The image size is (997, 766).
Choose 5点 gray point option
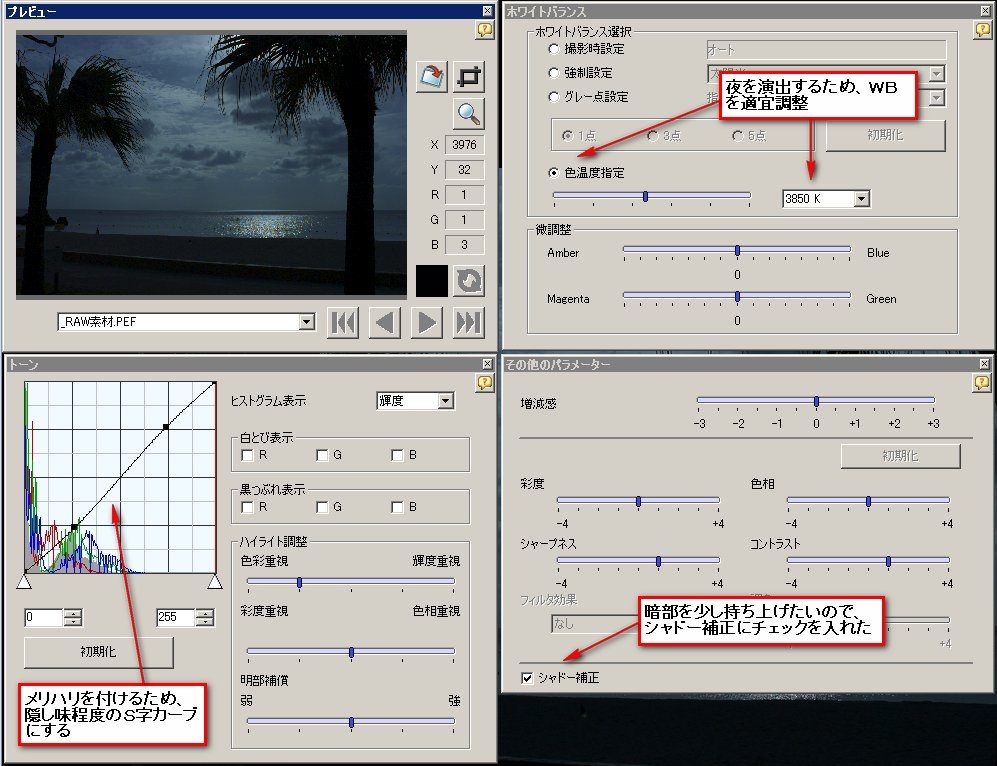tap(738, 135)
